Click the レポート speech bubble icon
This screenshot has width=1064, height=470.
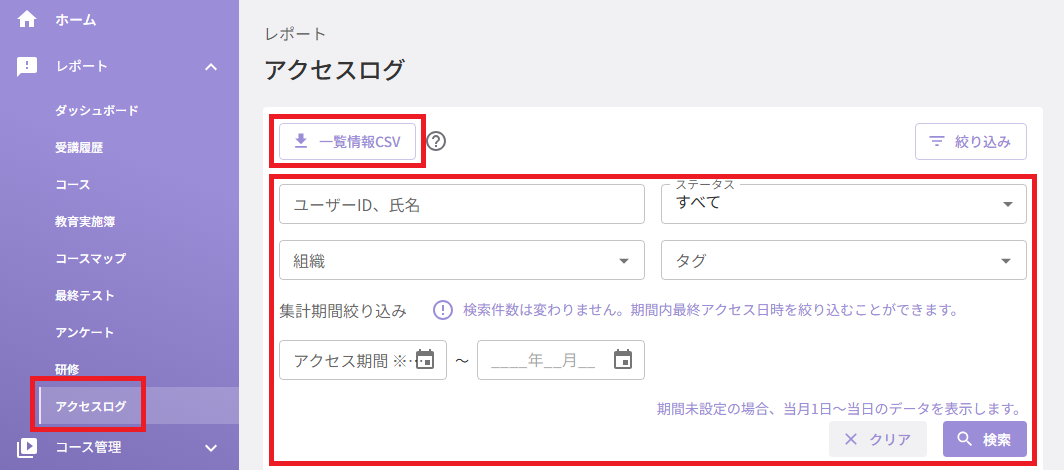click(x=26, y=66)
